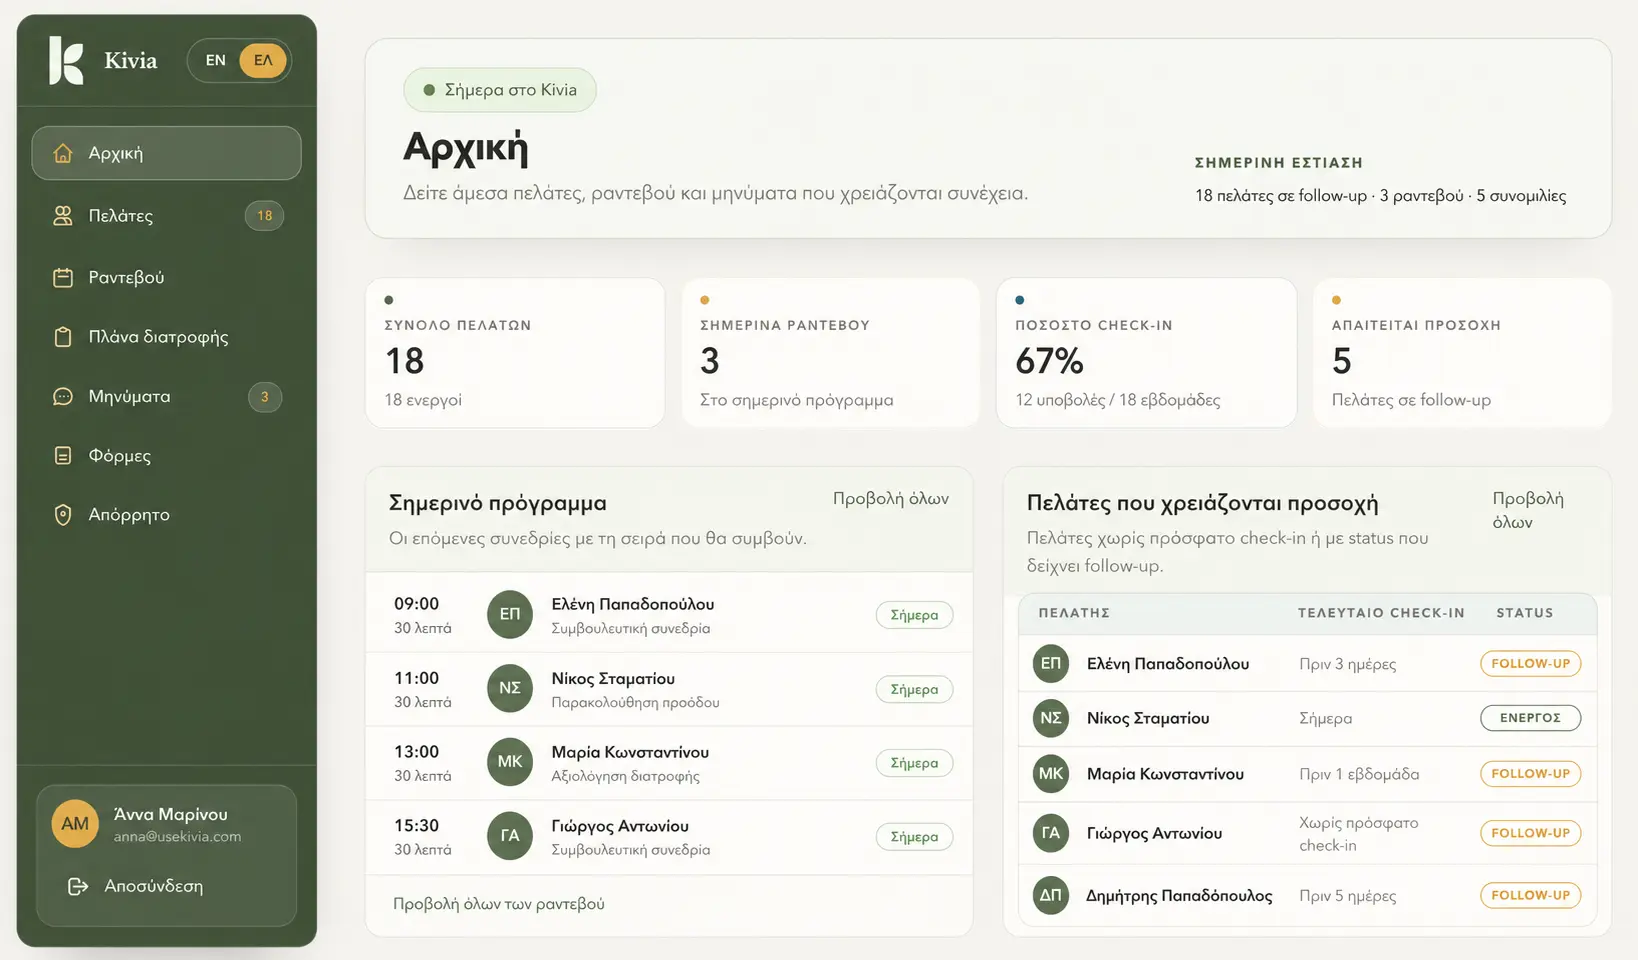This screenshot has height=960, width=1638.
Task: Click the ΠΕΛΑΤΗΣ column header
Action: [x=1074, y=613]
